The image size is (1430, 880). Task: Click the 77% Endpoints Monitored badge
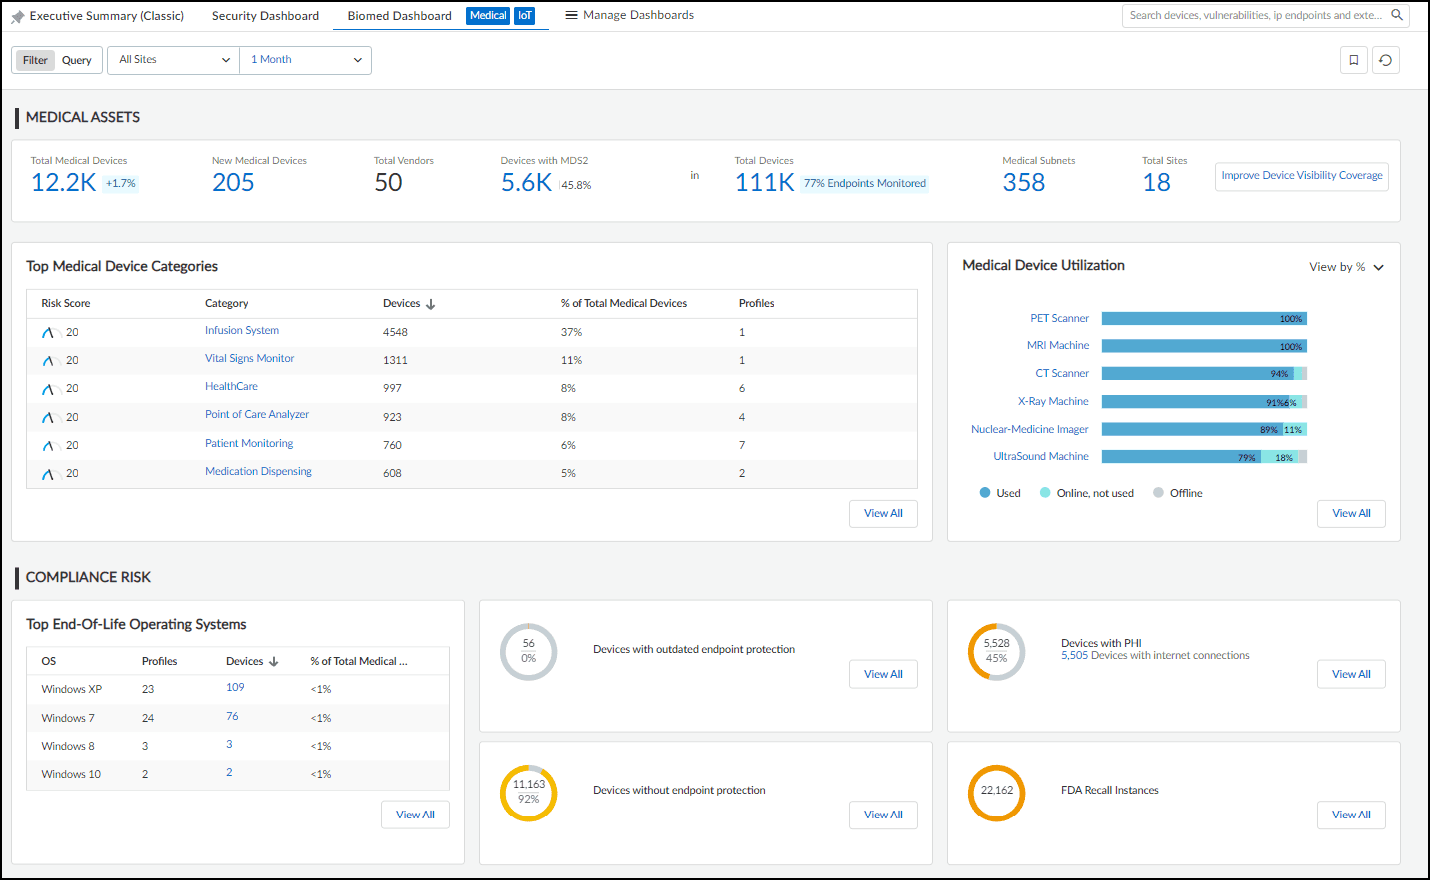pyautogui.click(x=865, y=184)
